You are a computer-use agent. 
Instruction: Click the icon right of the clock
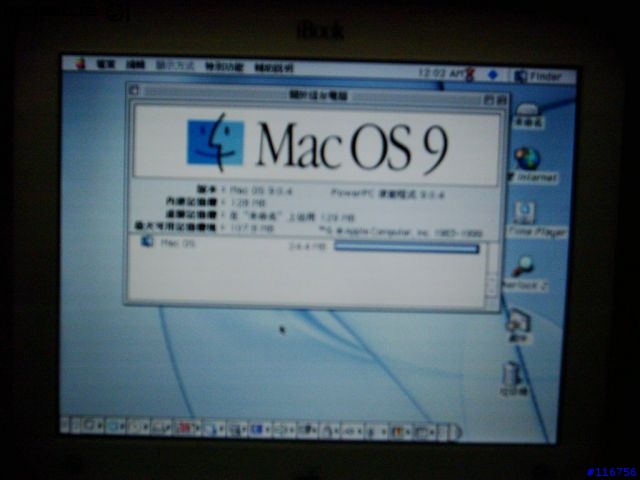[x=471, y=74]
